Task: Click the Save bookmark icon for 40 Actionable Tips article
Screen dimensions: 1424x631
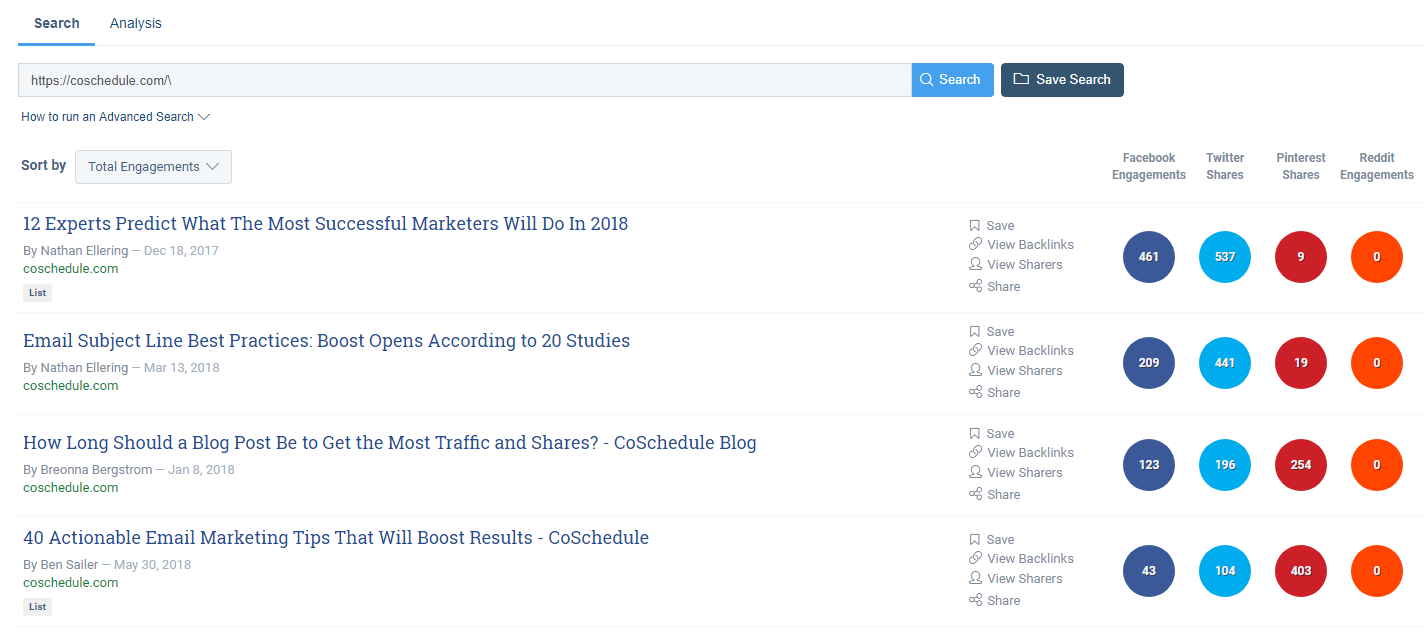Action: click(975, 539)
